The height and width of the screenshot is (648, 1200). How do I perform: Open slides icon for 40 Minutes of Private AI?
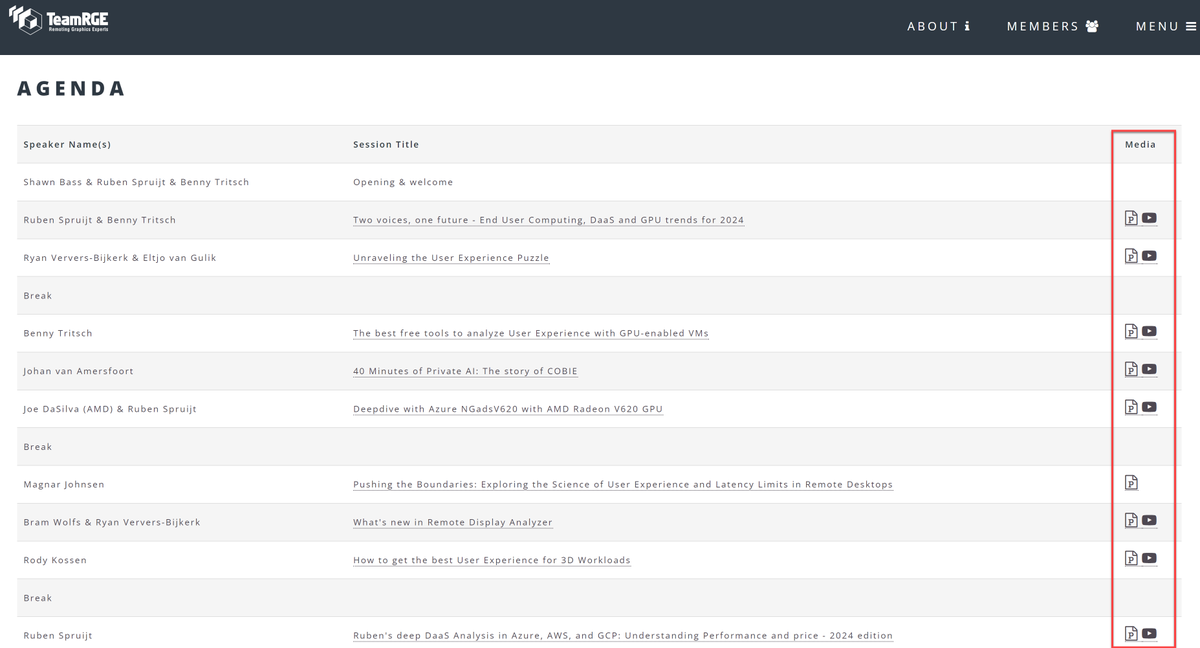coord(1131,369)
